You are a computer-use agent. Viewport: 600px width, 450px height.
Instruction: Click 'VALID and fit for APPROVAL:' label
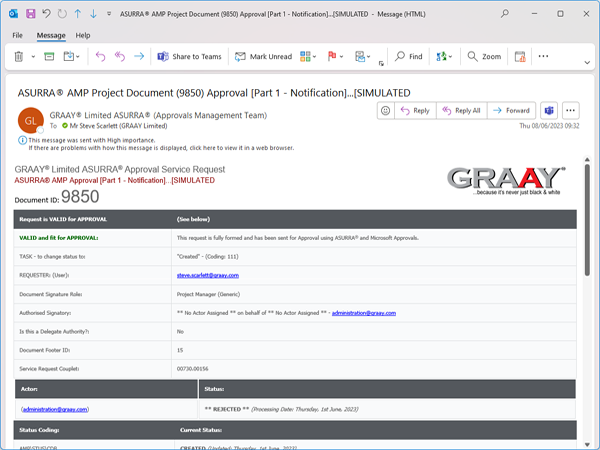(x=59, y=238)
